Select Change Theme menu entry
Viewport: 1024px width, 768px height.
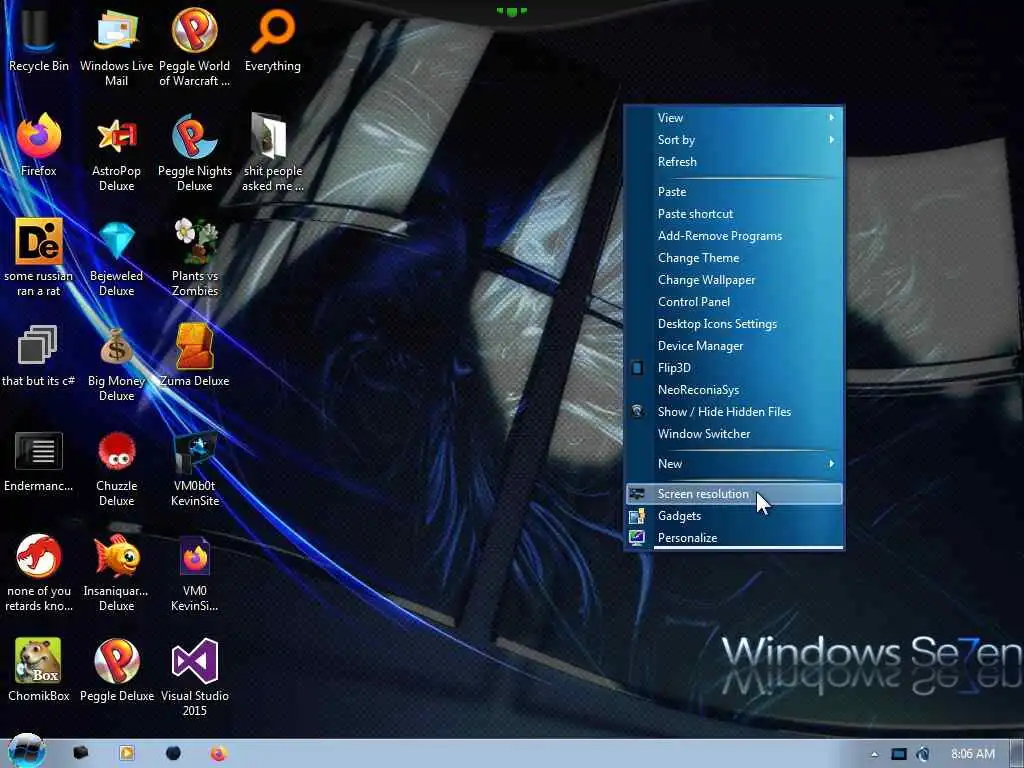pyautogui.click(x=734, y=258)
